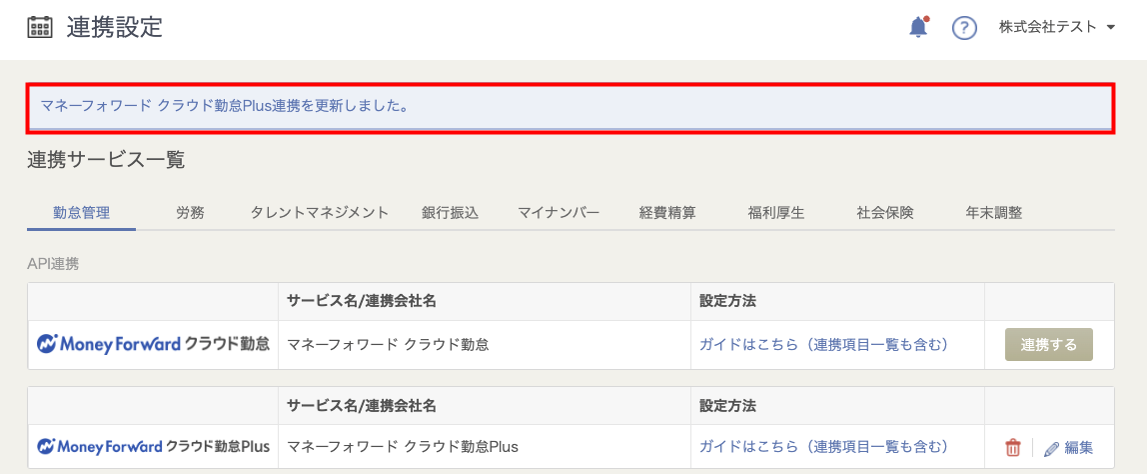Click the pencil 編集 icon

click(x=1051, y=448)
